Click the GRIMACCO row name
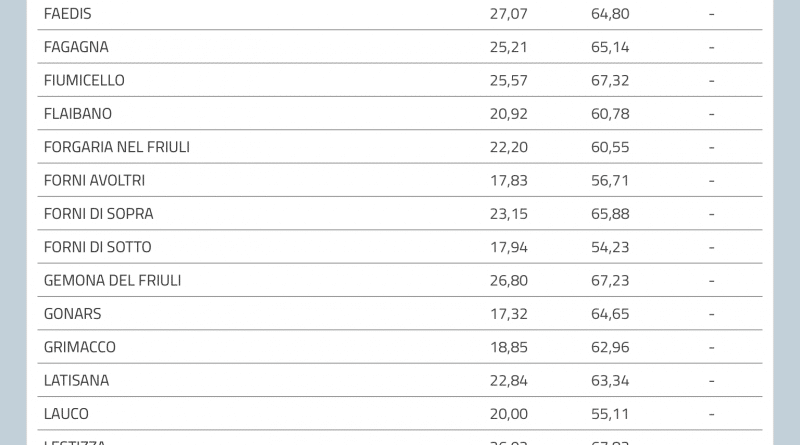This screenshot has height=445, width=800. (79, 347)
